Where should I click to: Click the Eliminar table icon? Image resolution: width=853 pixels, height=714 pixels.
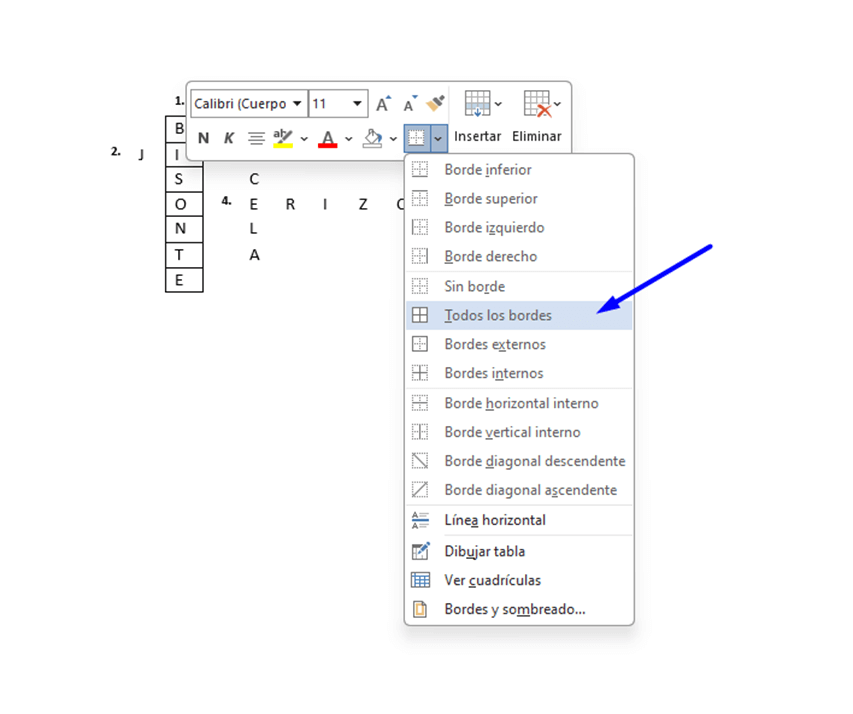pos(537,103)
